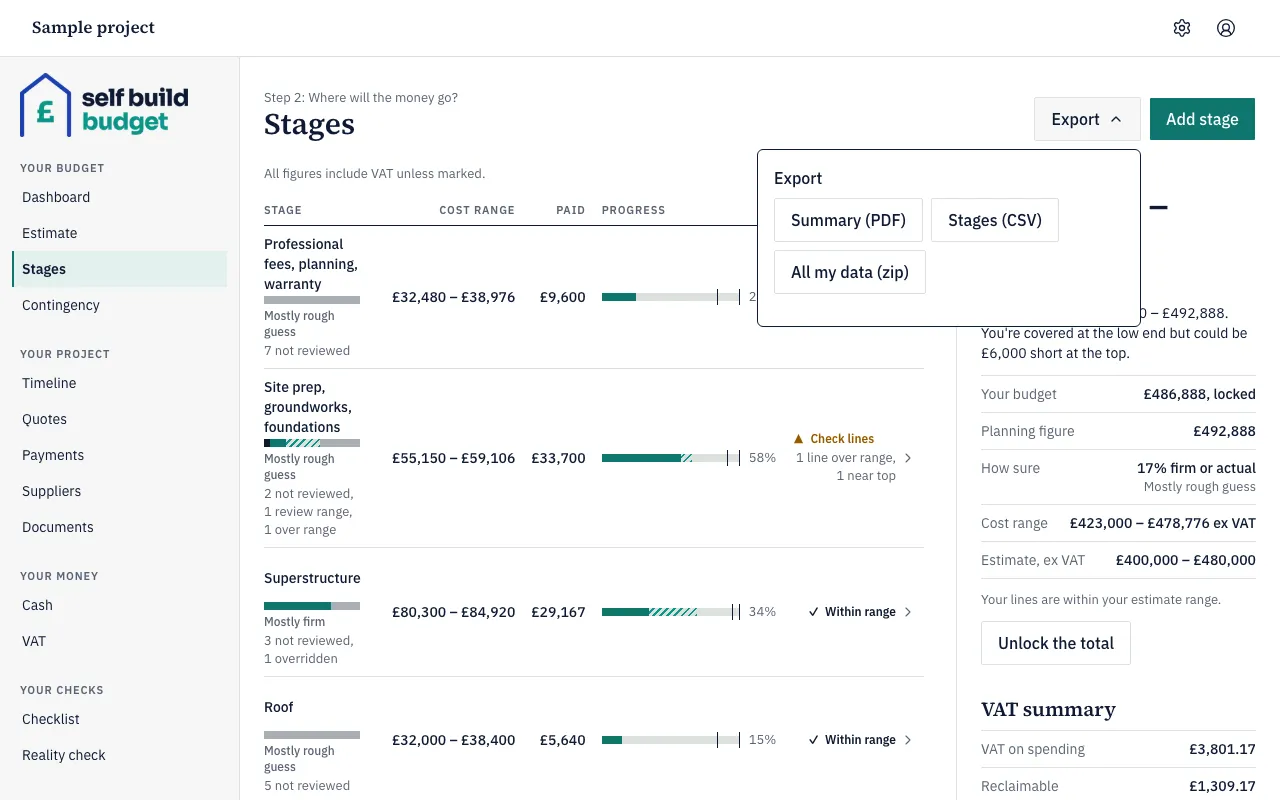Open Contingency from the sidebar
Image resolution: width=1280 pixels, height=800 pixels.
(x=120, y=305)
